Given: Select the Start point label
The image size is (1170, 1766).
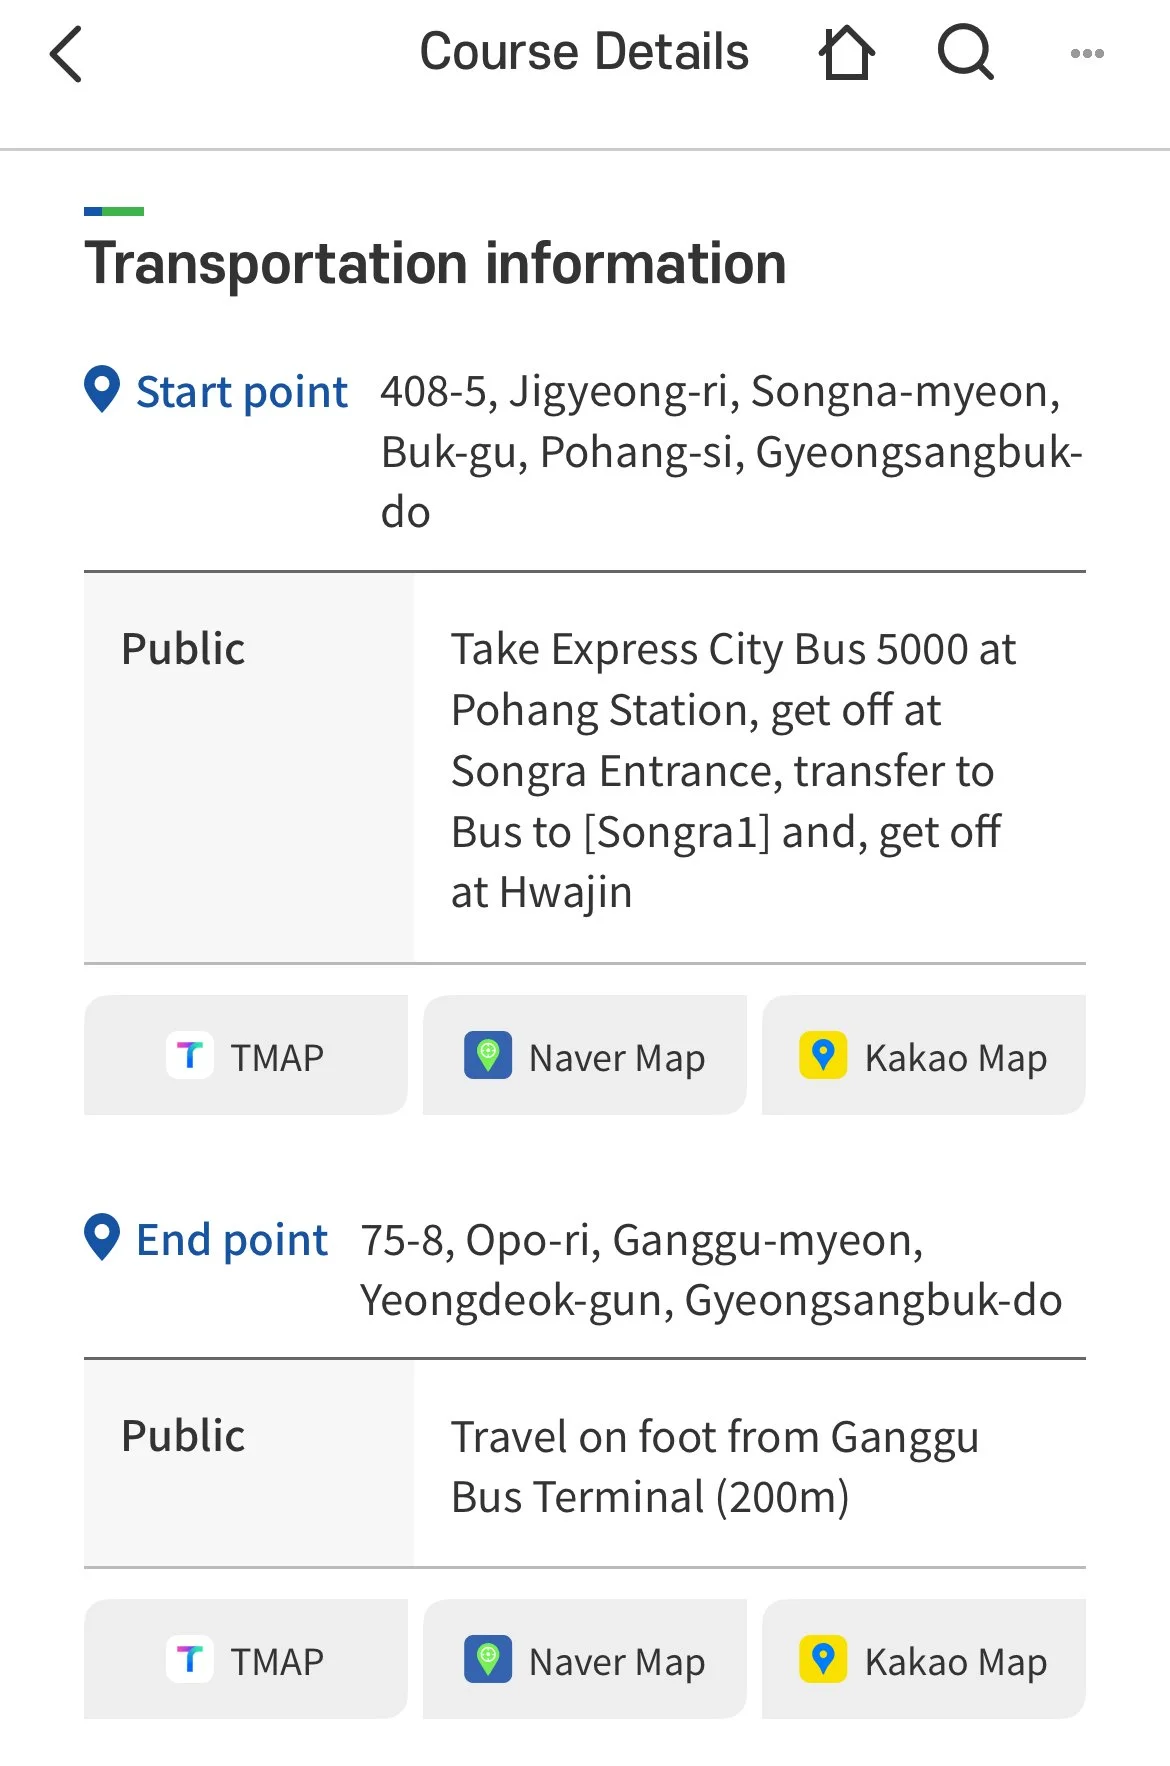Looking at the screenshot, I should (x=242, y=392).
